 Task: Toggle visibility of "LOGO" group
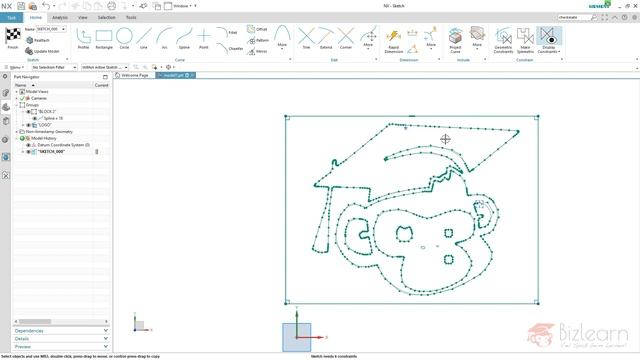(29, 125)
